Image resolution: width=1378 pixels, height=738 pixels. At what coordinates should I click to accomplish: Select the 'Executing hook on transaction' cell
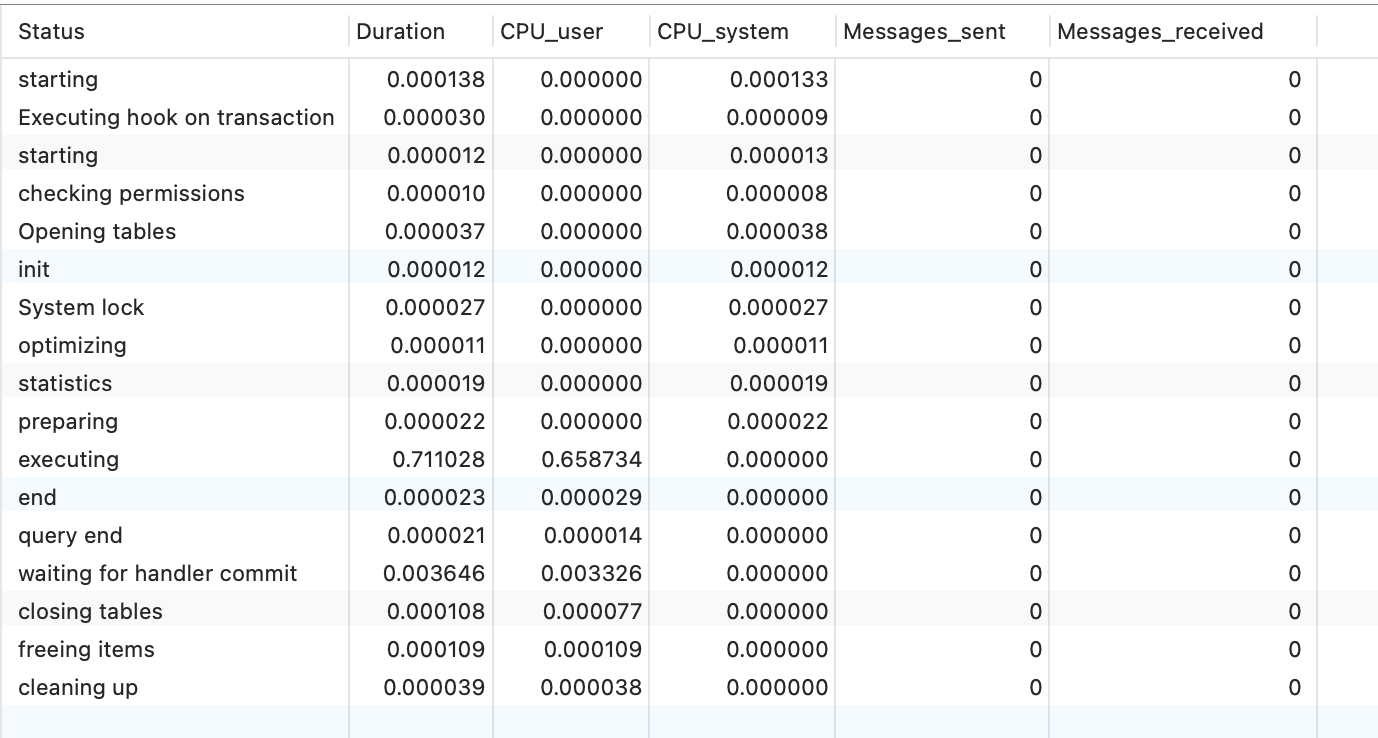coord(176,118)
